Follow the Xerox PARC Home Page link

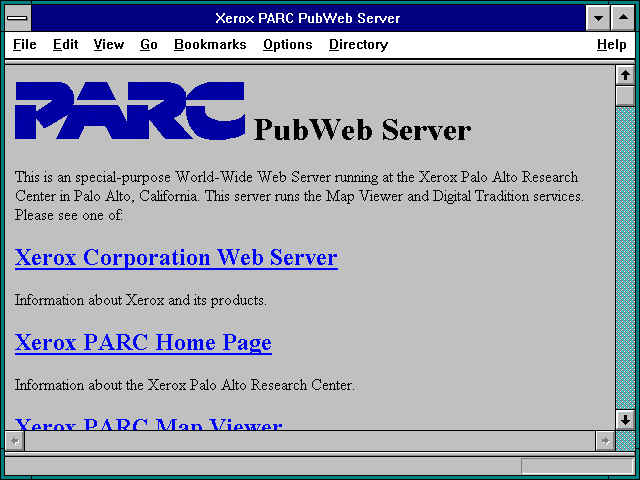pos(143,342)
